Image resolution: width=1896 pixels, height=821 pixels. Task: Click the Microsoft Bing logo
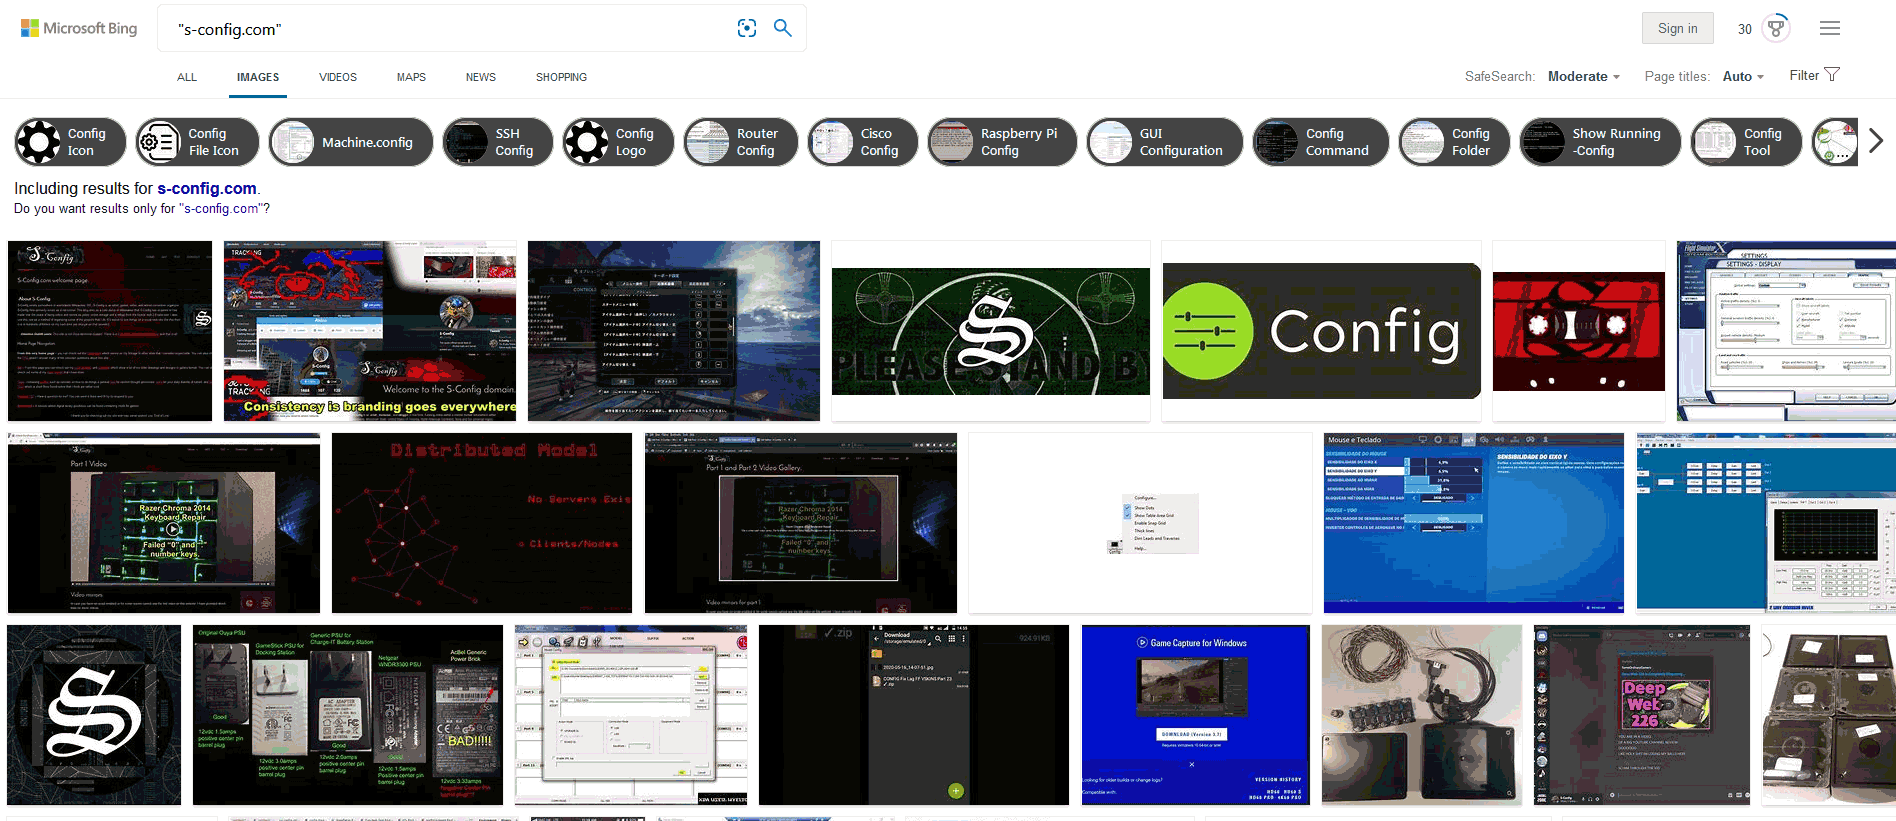(x=79, y=28)
